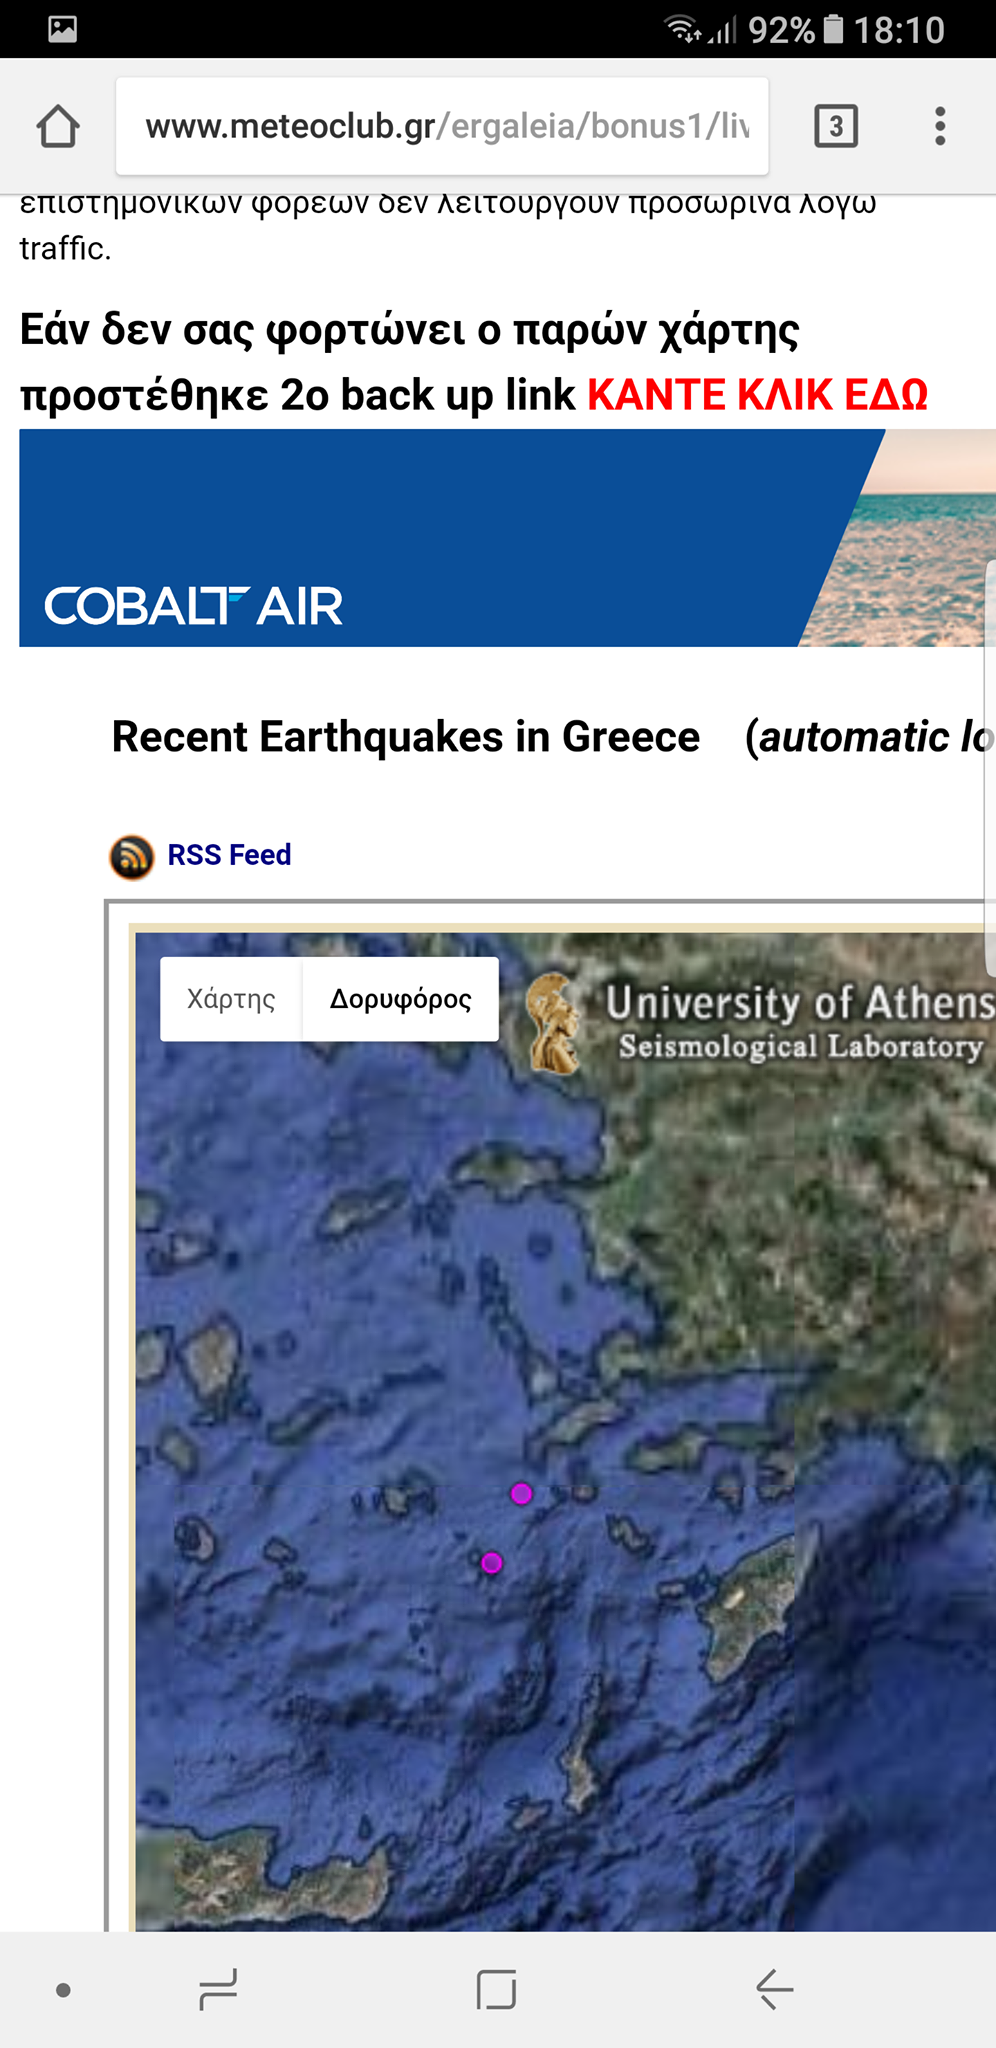This screenshot has width=996, height=2048.
Task: Switch map to Δορυφόρος satellite view
Action: pyautogui.click(x=400, y=999)
